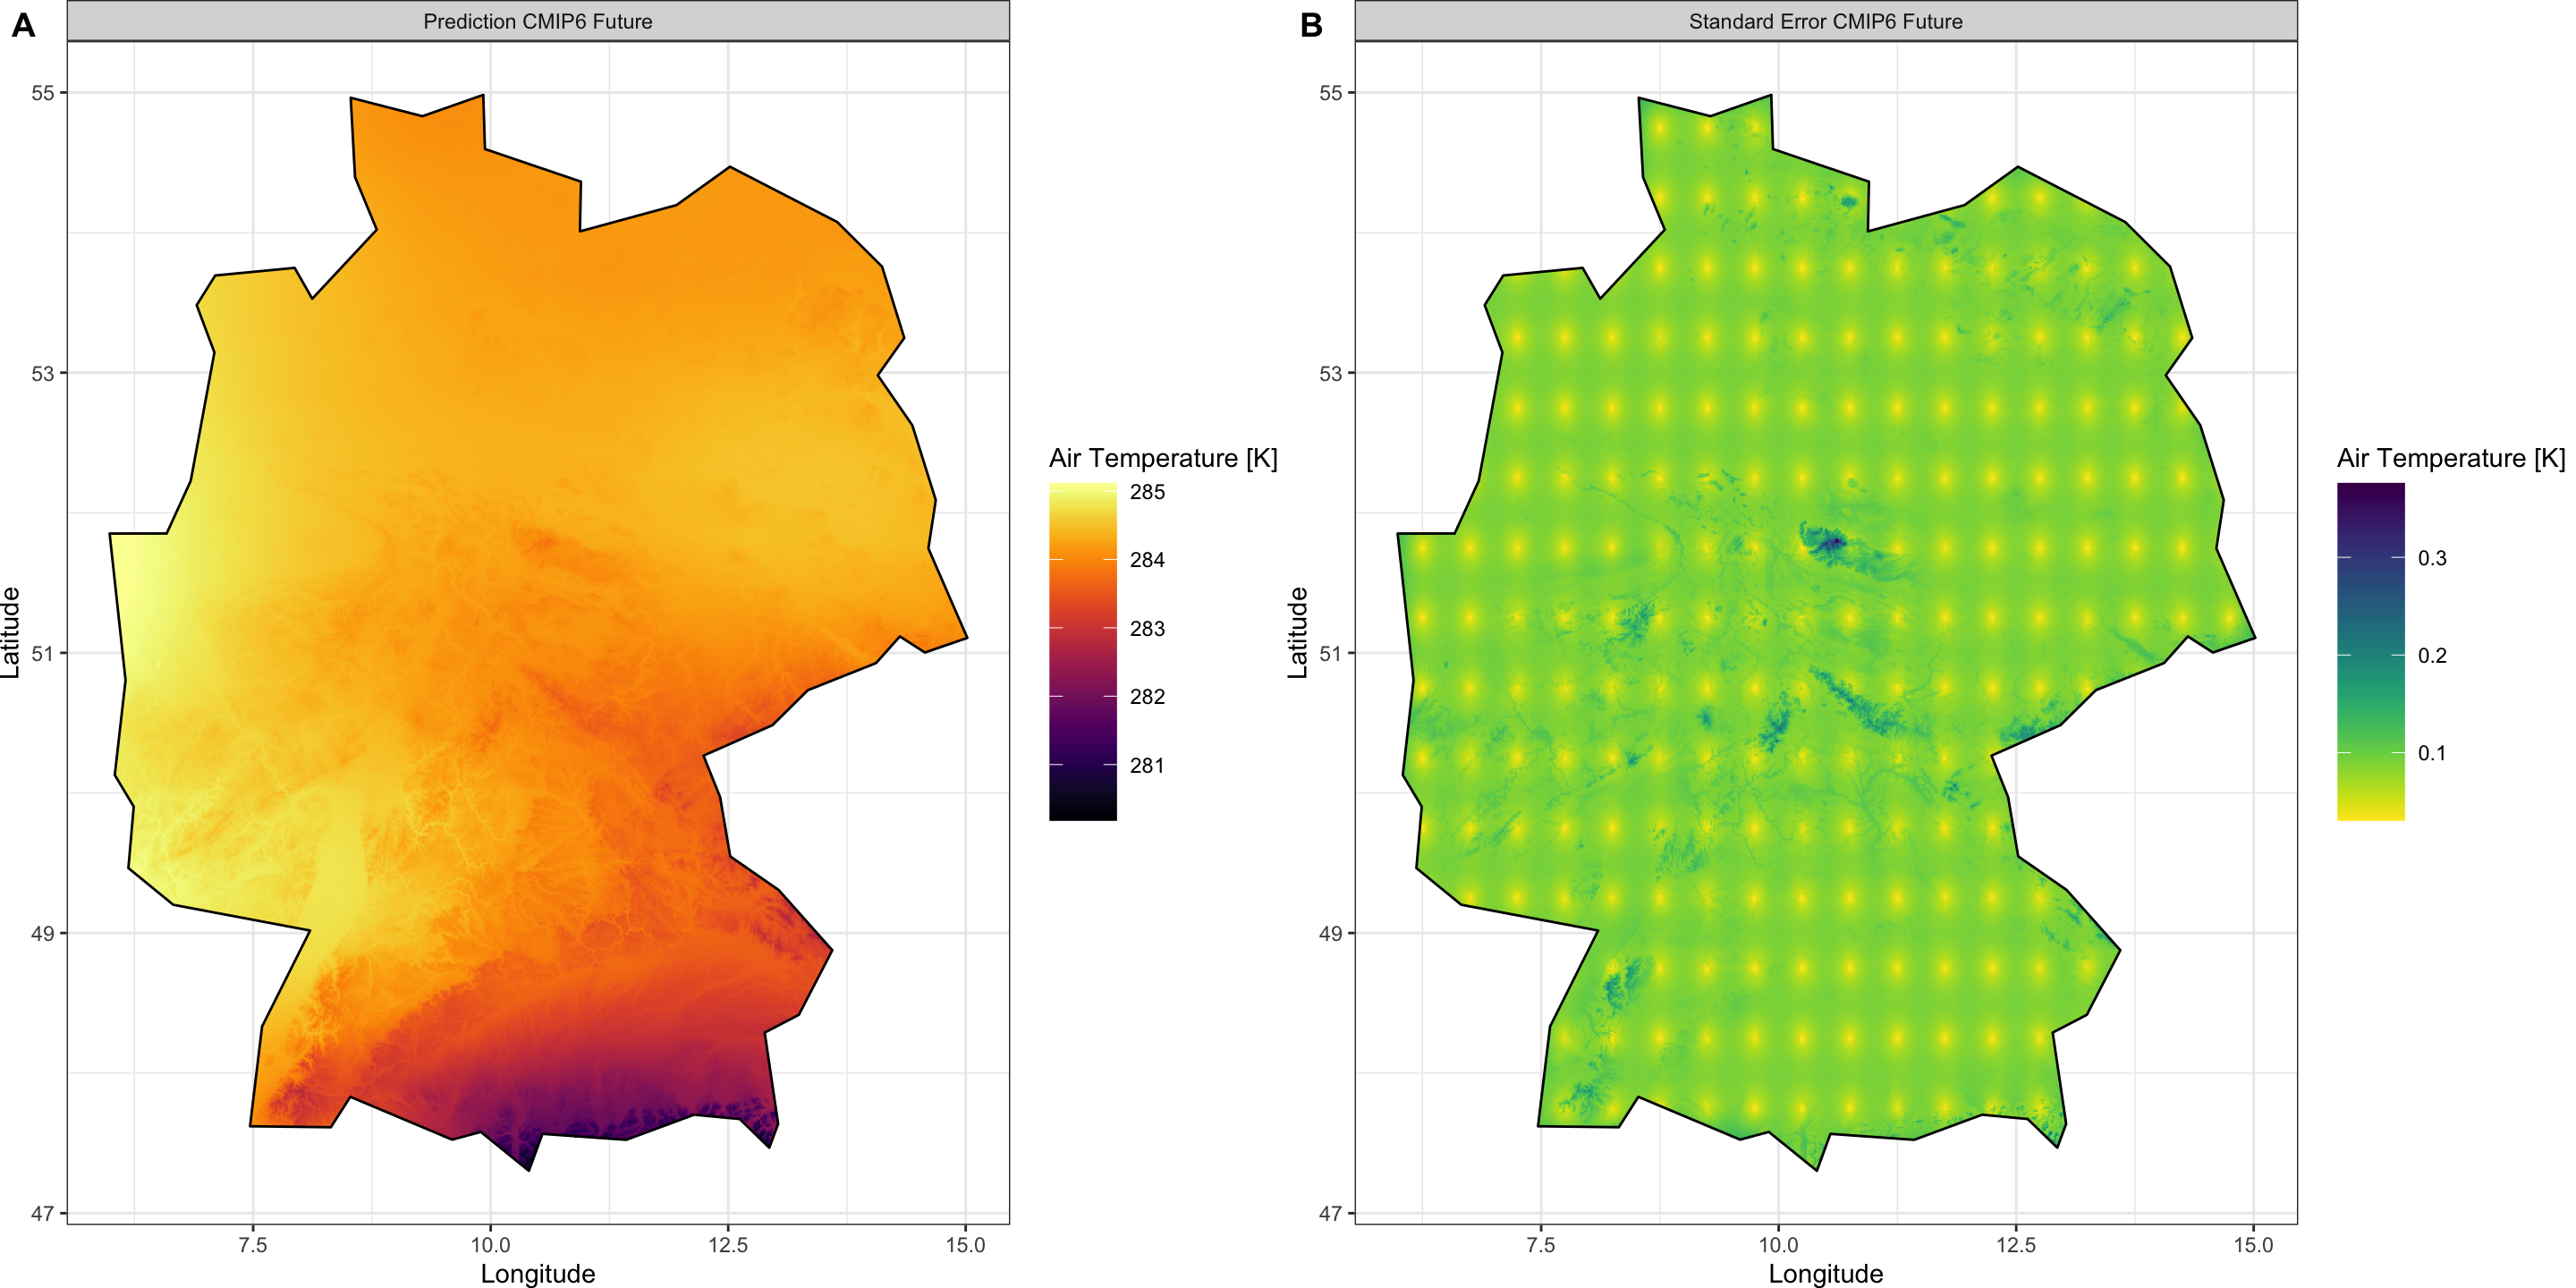Click the 53 latitude tick label on map A

tap(42, 373)
